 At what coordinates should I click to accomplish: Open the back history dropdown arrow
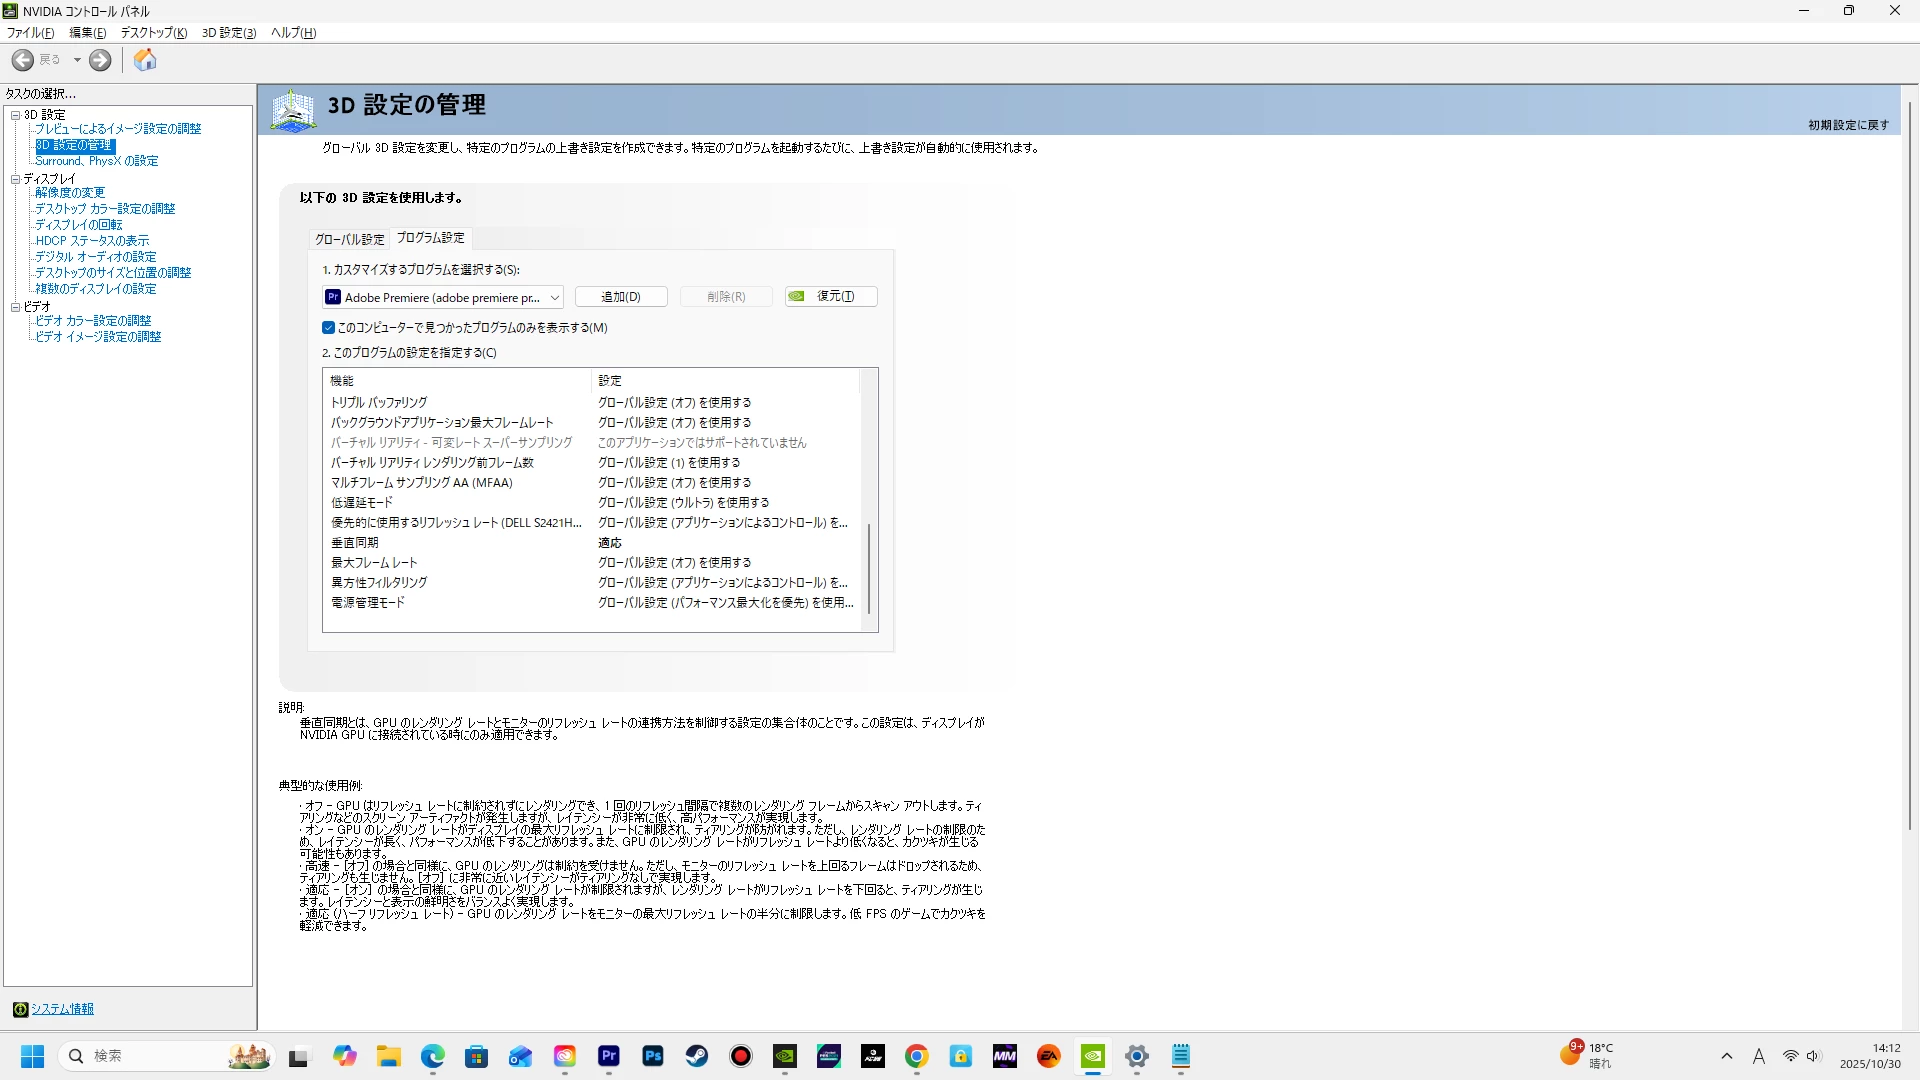click(77, 60)
